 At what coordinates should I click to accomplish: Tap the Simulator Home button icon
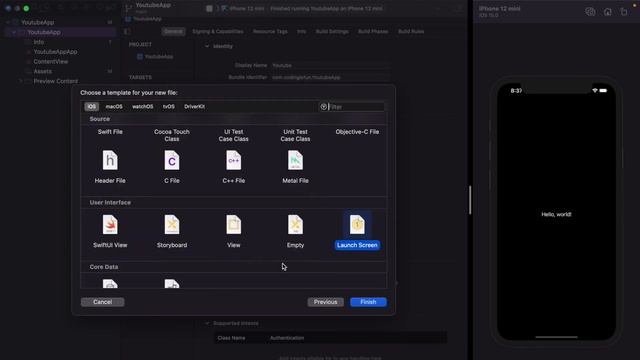(x=607, y=12)
